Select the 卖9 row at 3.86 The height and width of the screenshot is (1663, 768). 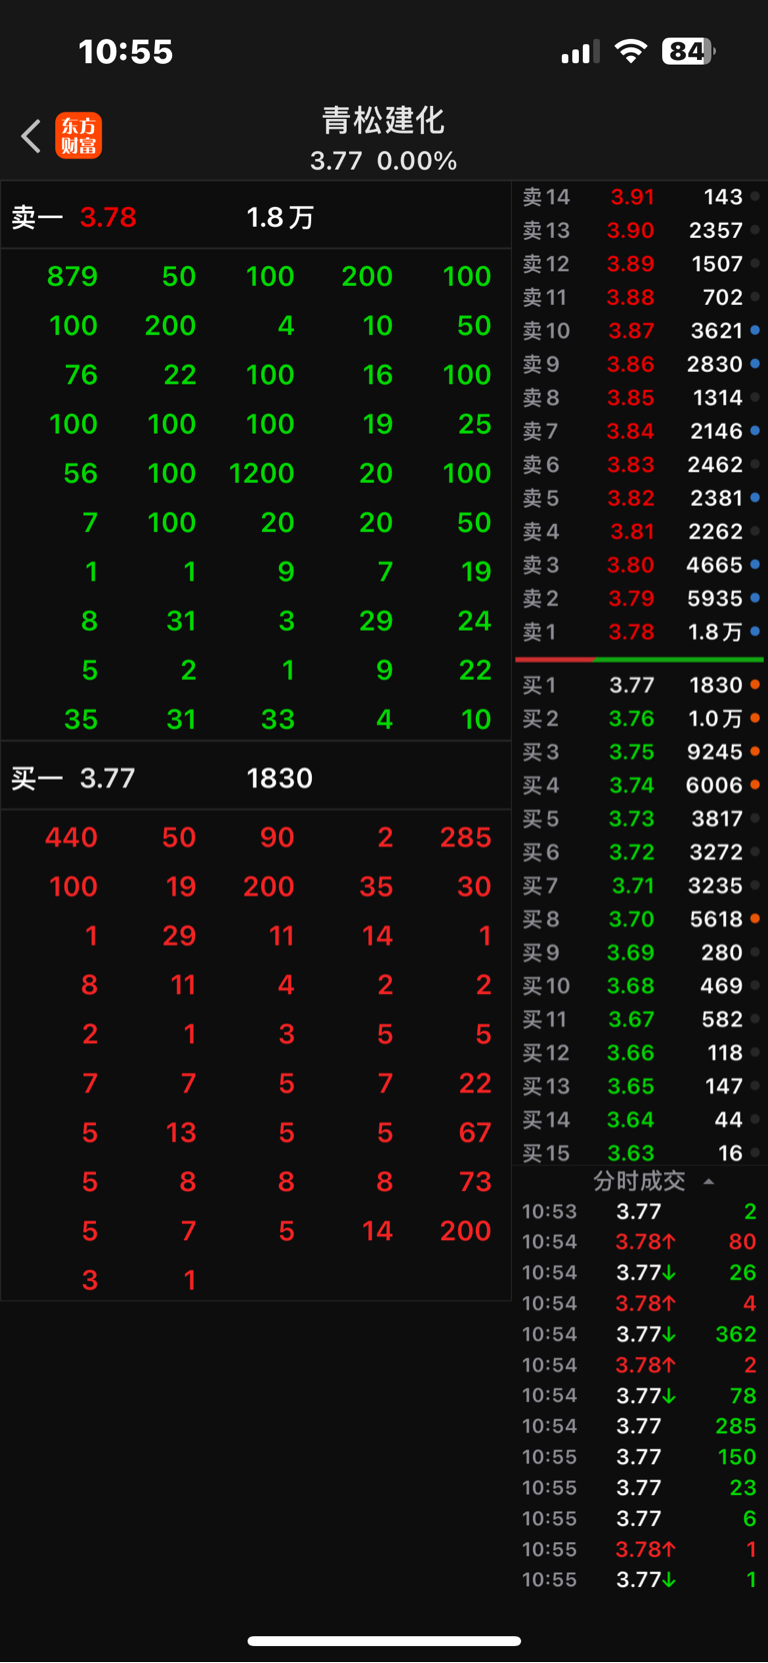640,364
